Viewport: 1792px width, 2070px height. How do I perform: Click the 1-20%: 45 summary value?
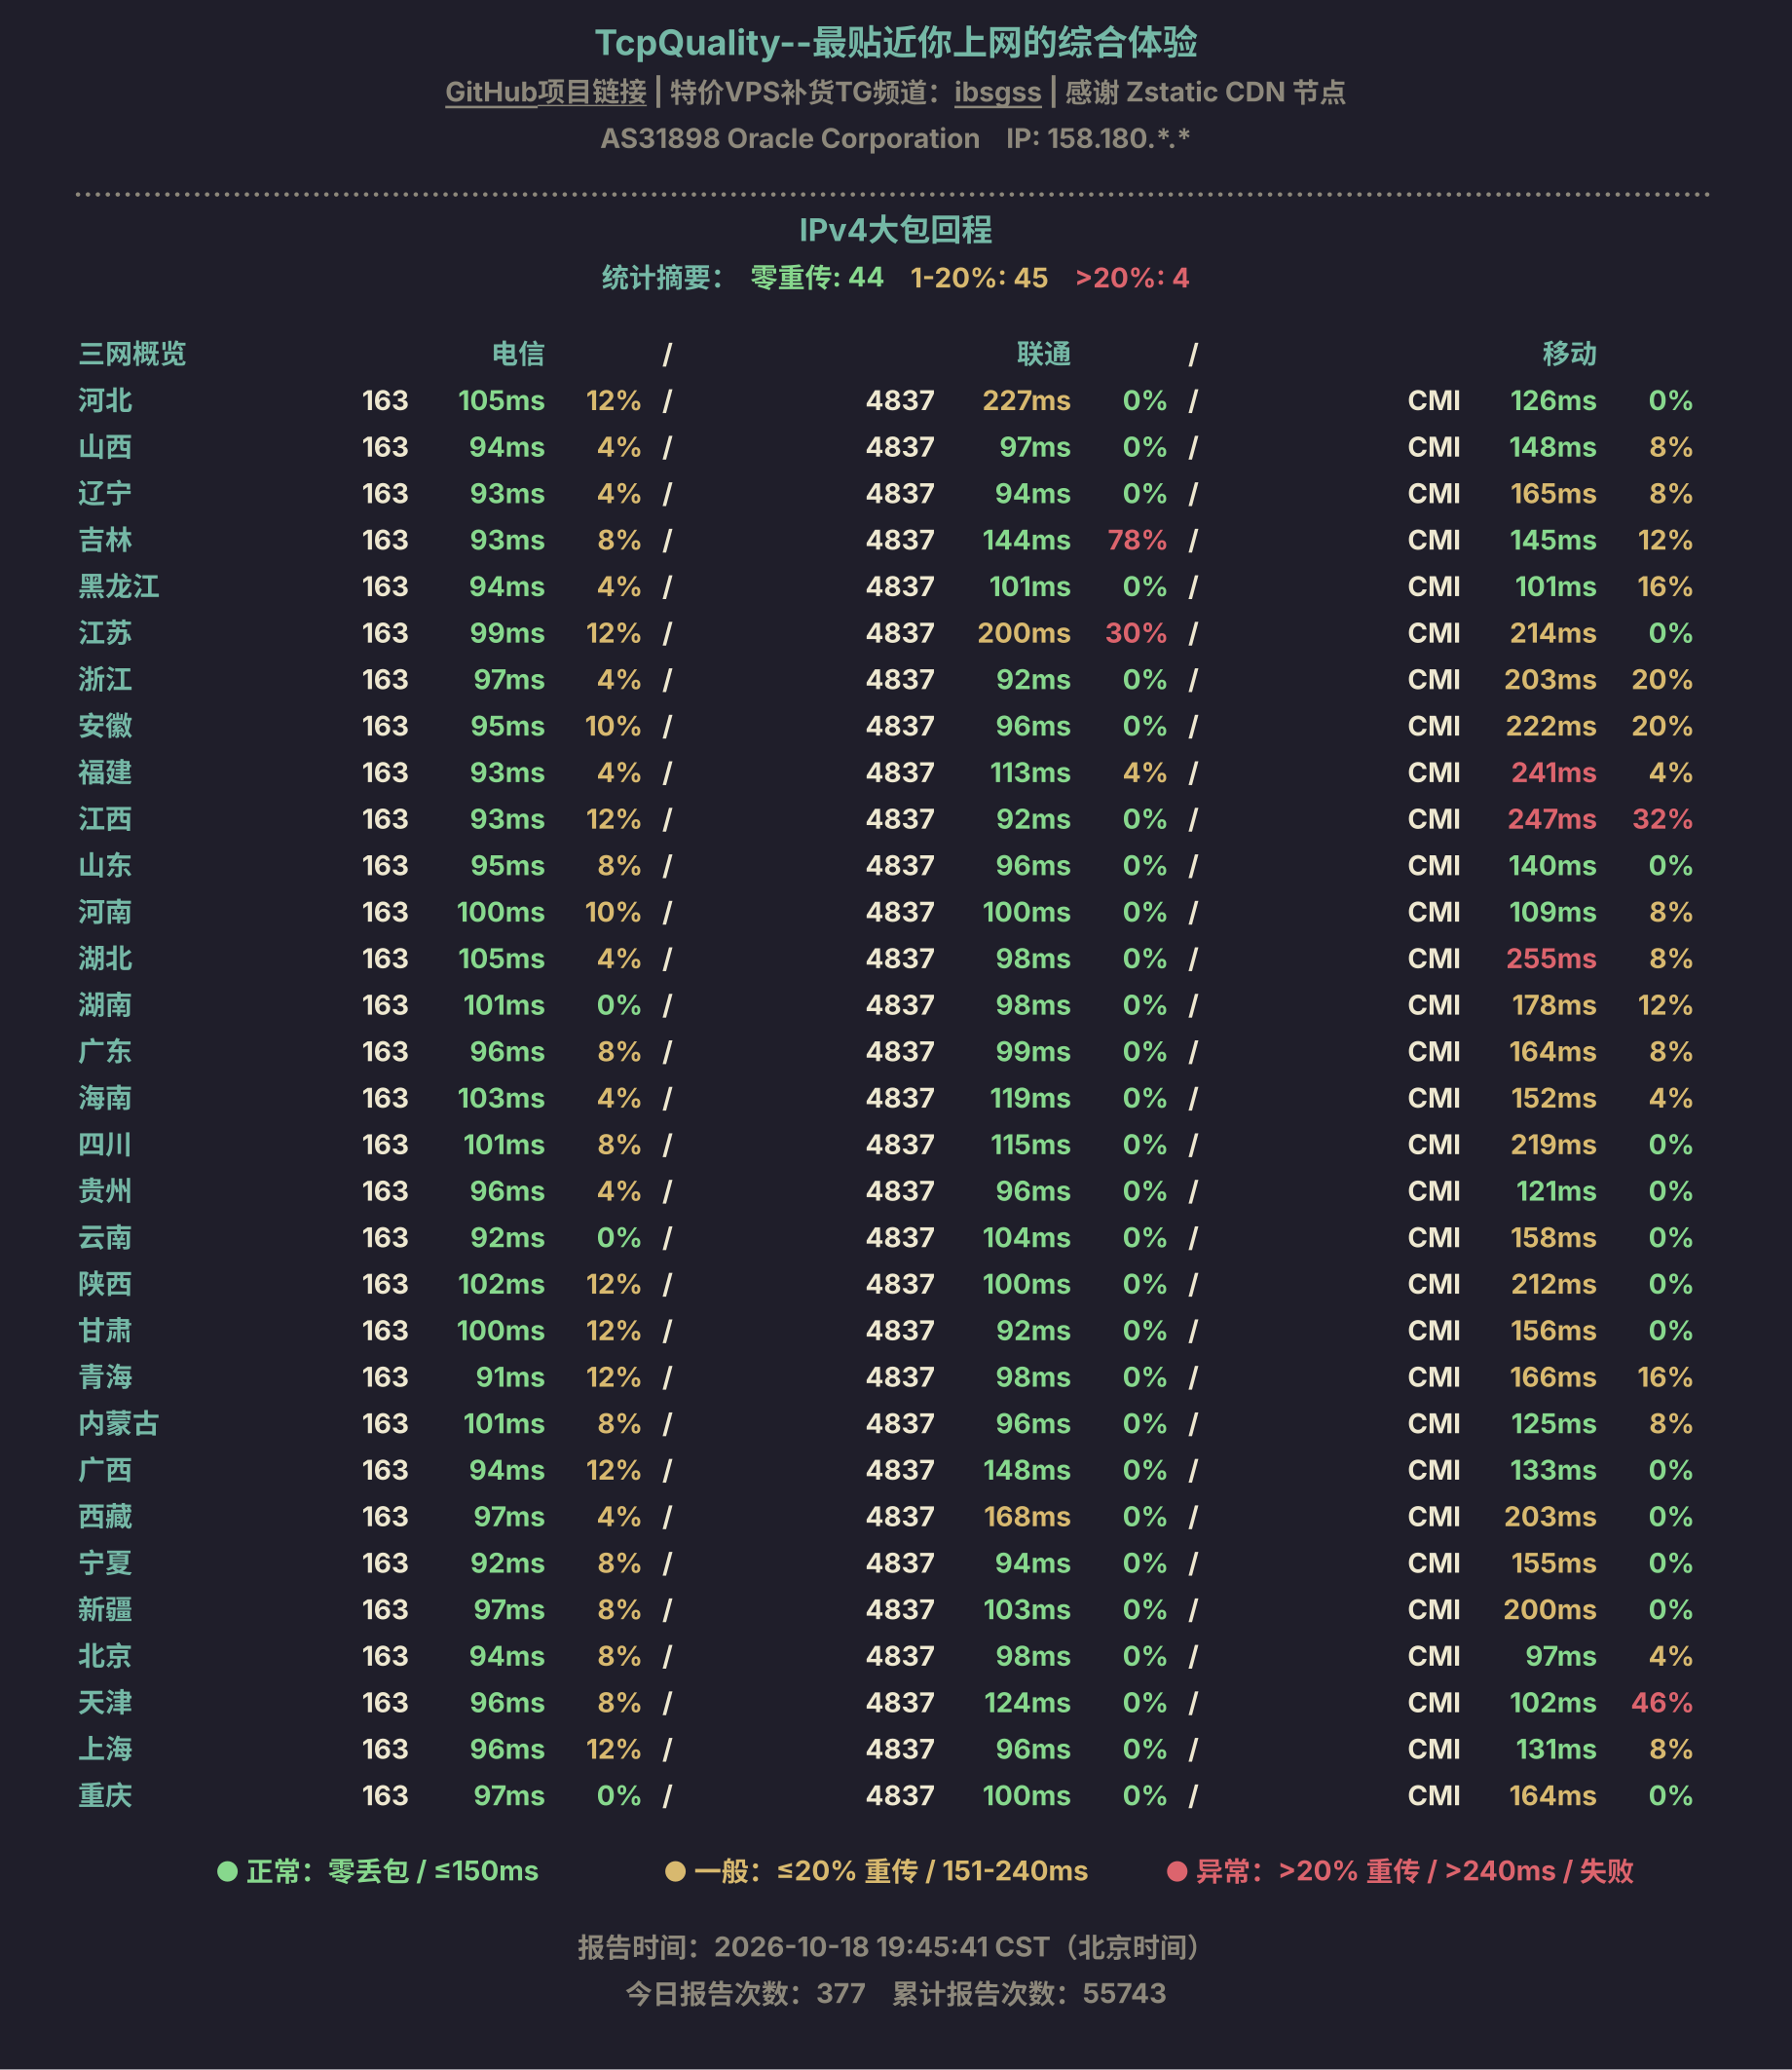979,278
